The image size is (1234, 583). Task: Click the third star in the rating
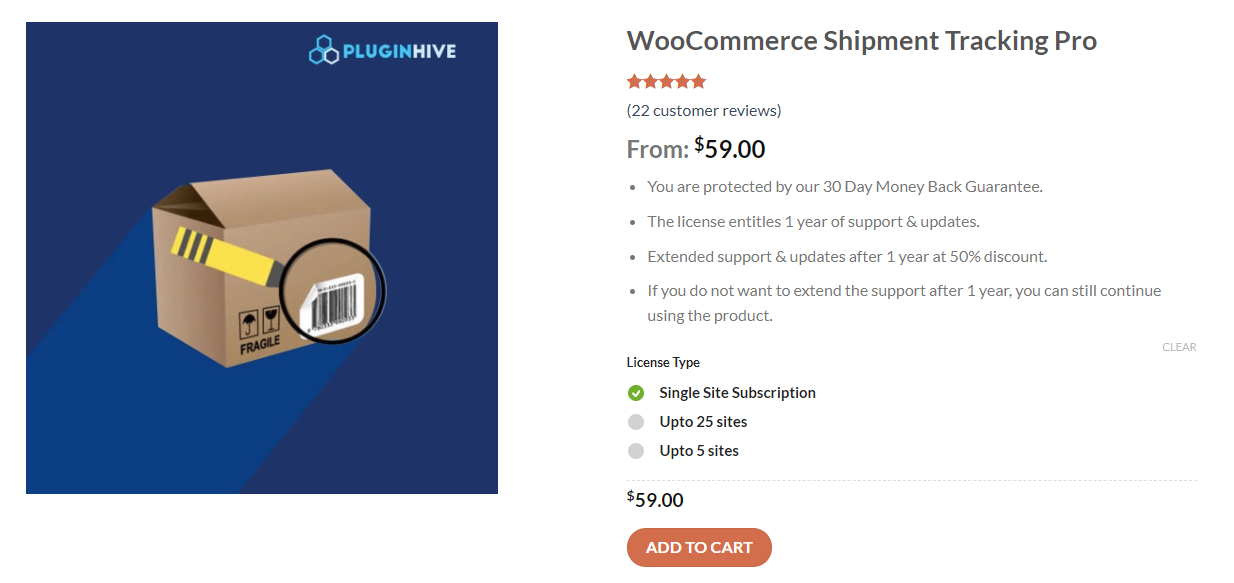pyautogui.click(x=667, y=82)
